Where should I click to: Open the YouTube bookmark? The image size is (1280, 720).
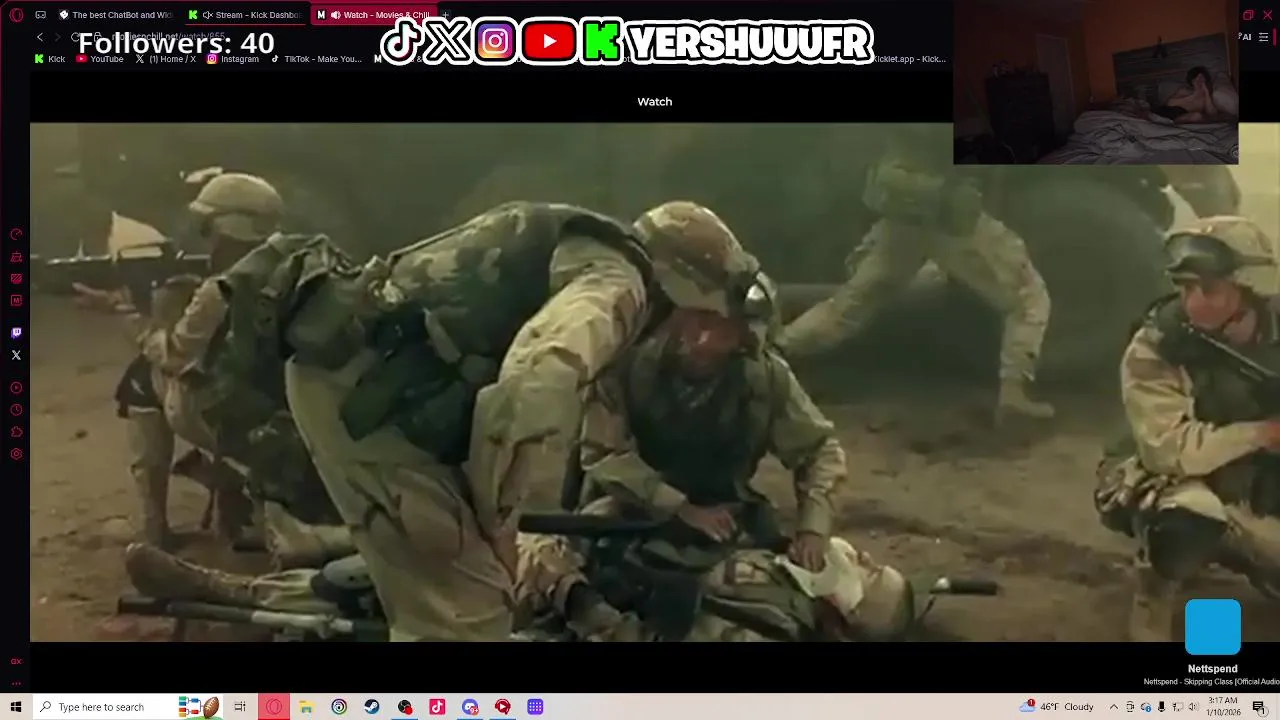(x=100, y=59)
